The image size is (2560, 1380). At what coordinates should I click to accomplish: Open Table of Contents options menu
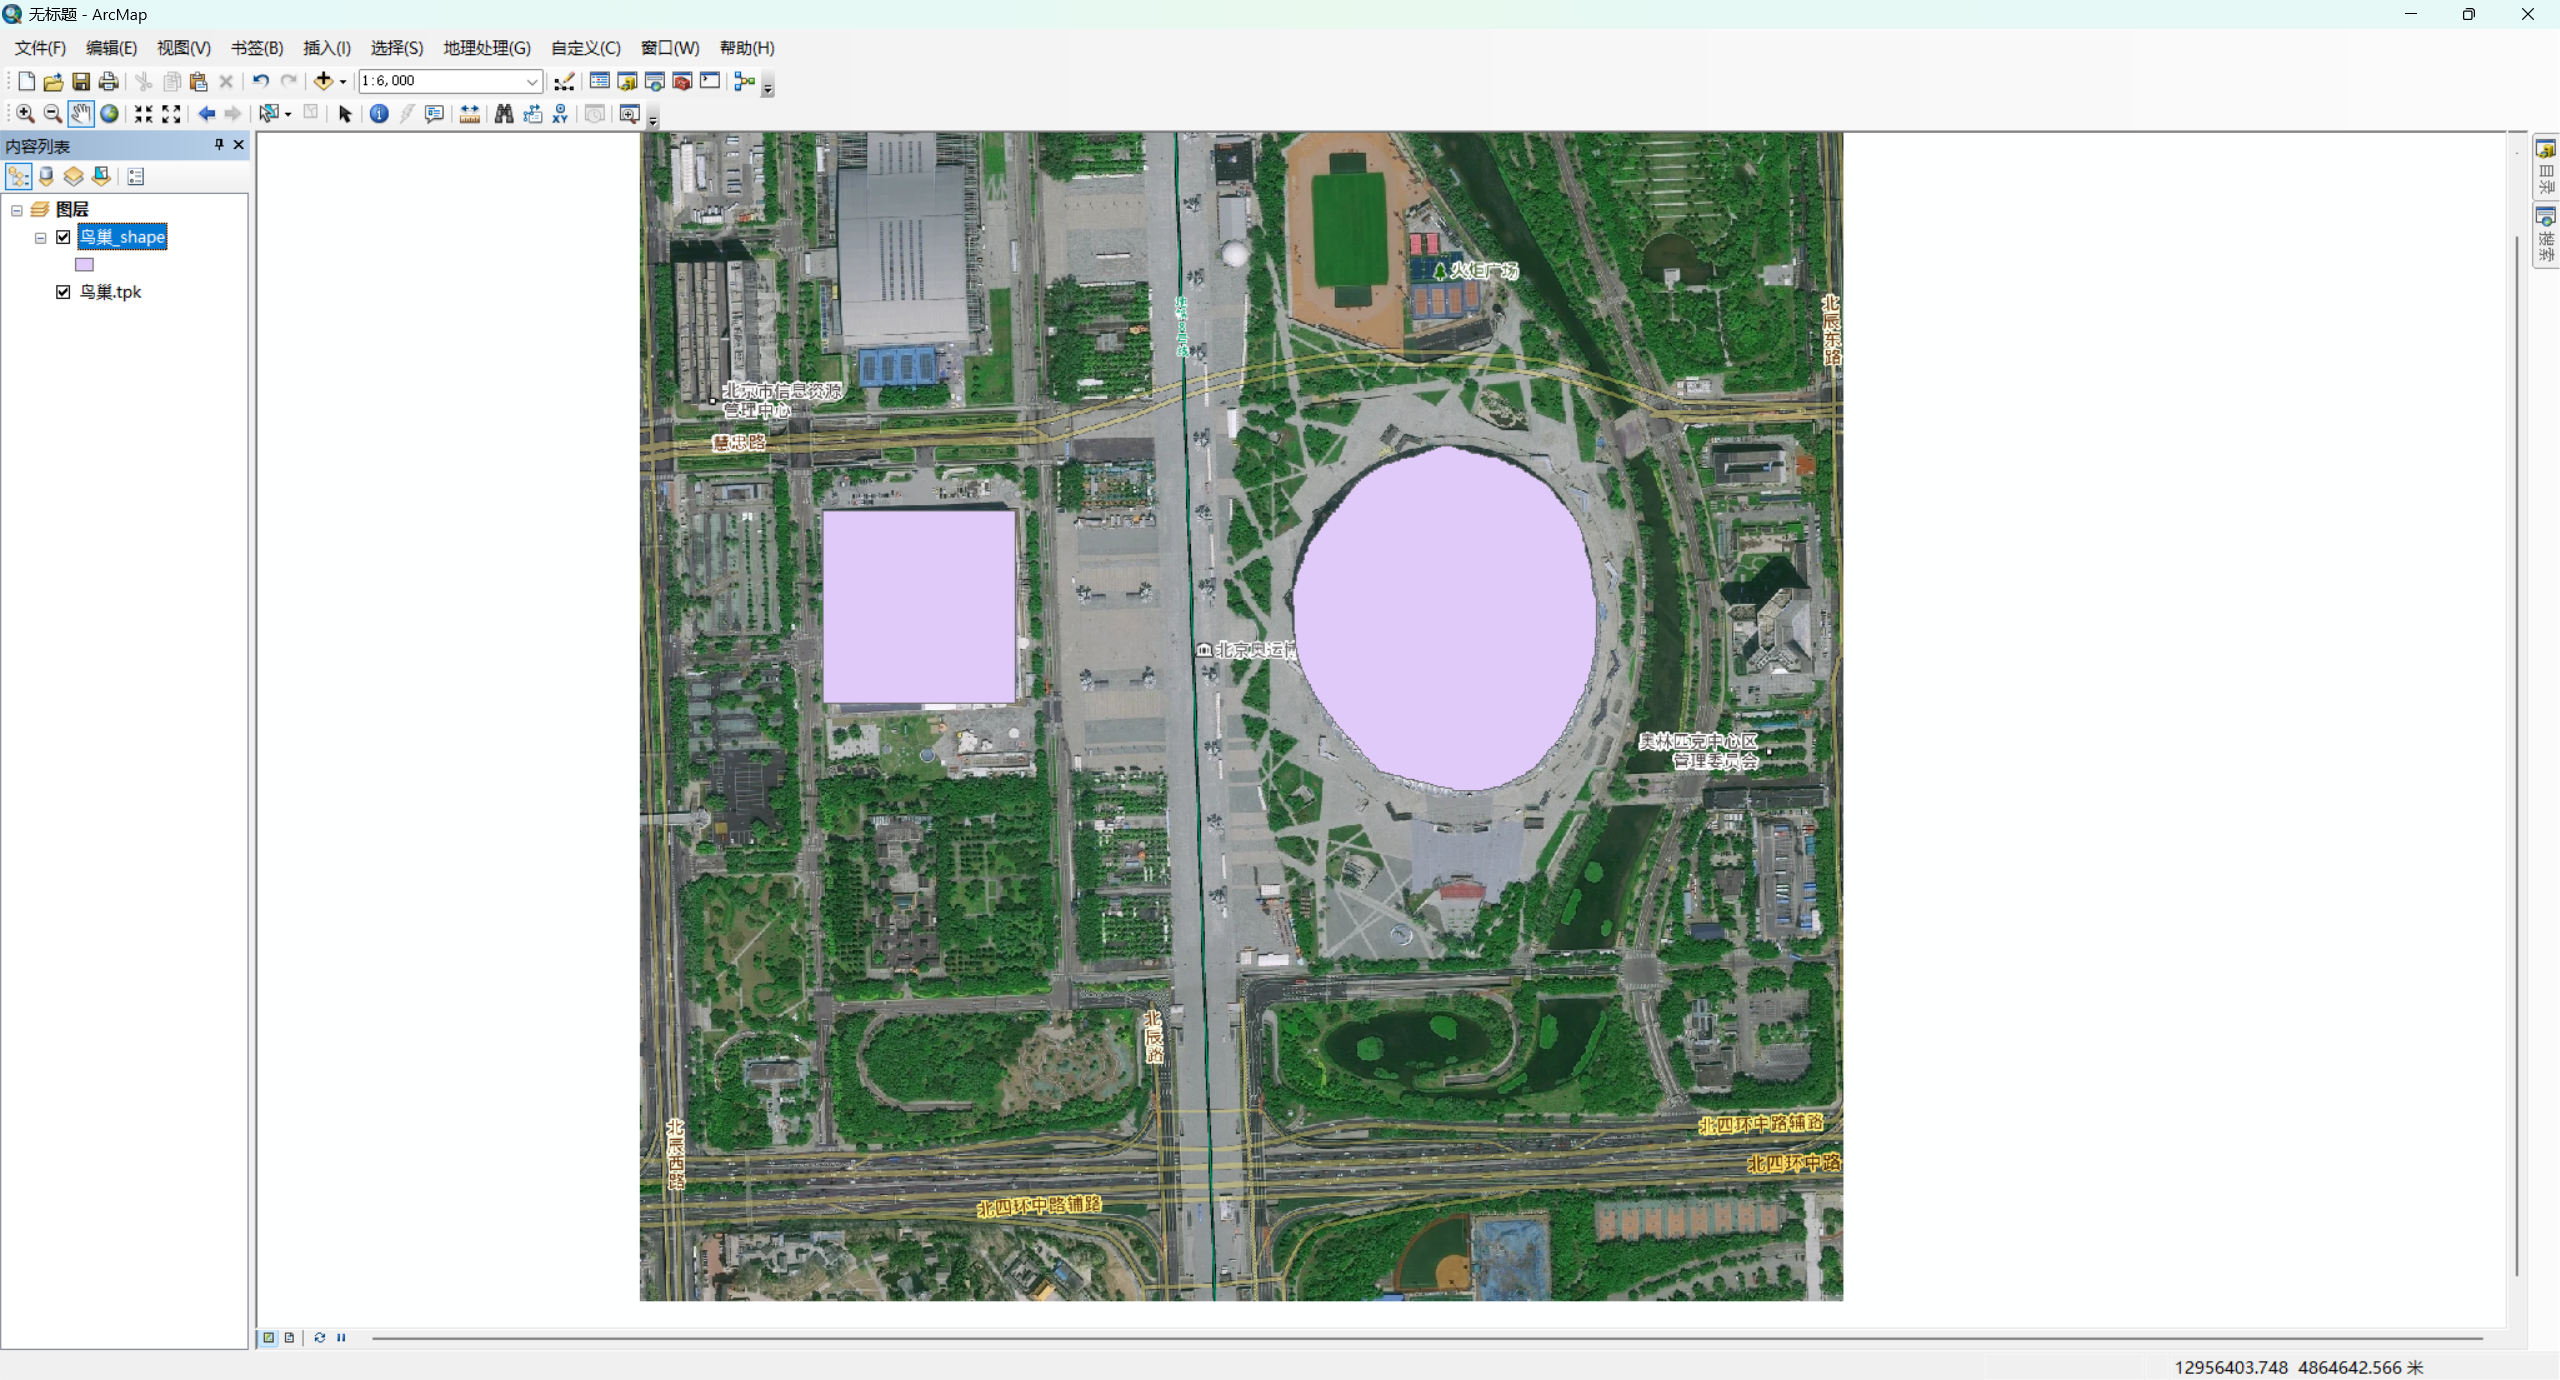coord(136,177)
